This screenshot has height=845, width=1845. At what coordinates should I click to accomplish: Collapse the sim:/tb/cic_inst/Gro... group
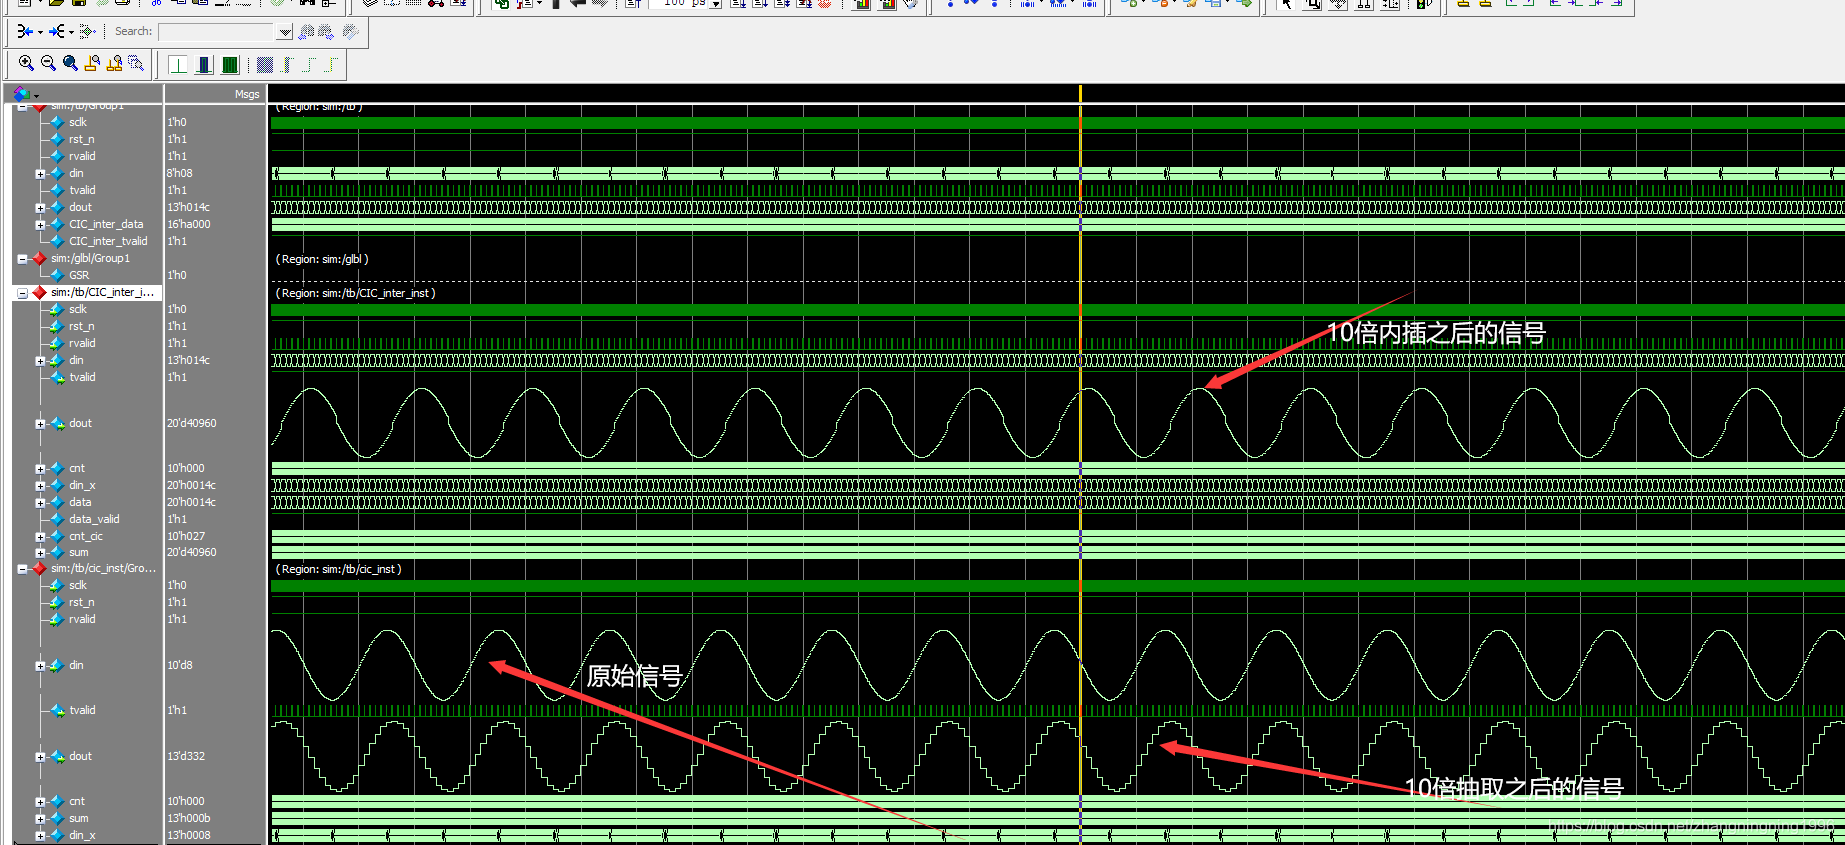point(22,569)
